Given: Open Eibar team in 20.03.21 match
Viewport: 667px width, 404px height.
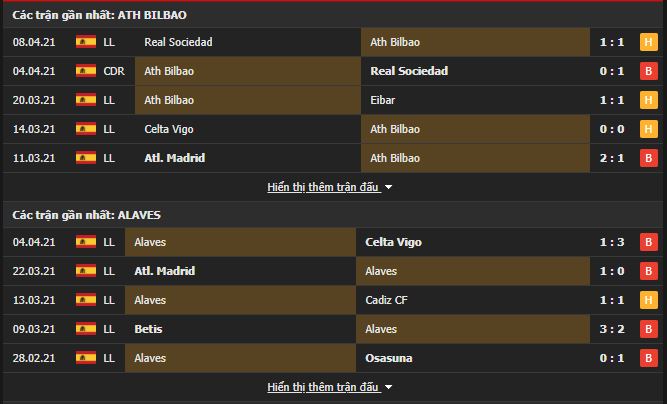Looking at the screenshot, I should click(382, 100).
